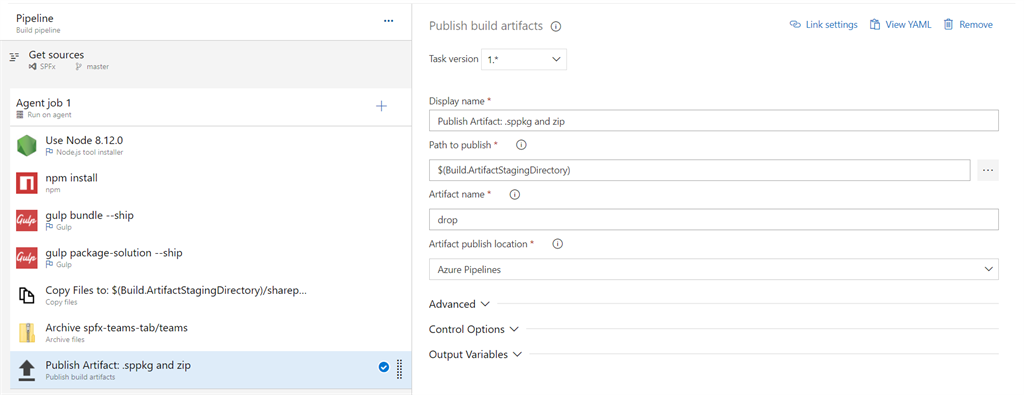Click the Node.js green hexagon icon
The width and height of the screenshot is (1024, 395).
pyautogui.click(x=27, y=146)
